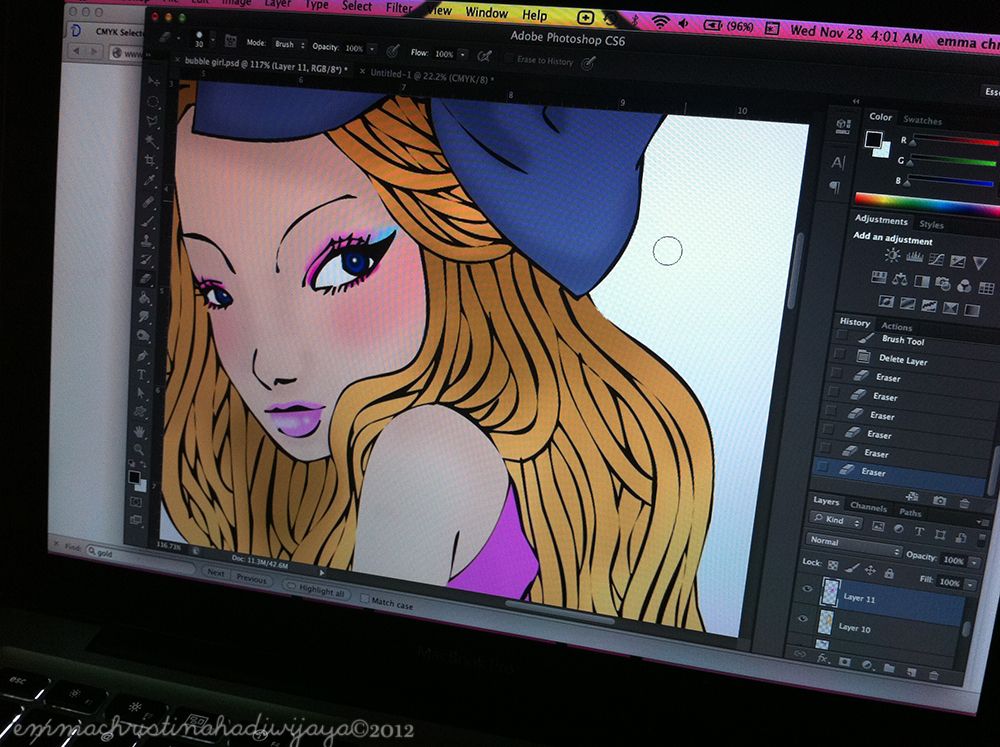This screenshot has width=1000, height=747.
Task: Toggle airbrush mode next to Flow
Action: 485,57
